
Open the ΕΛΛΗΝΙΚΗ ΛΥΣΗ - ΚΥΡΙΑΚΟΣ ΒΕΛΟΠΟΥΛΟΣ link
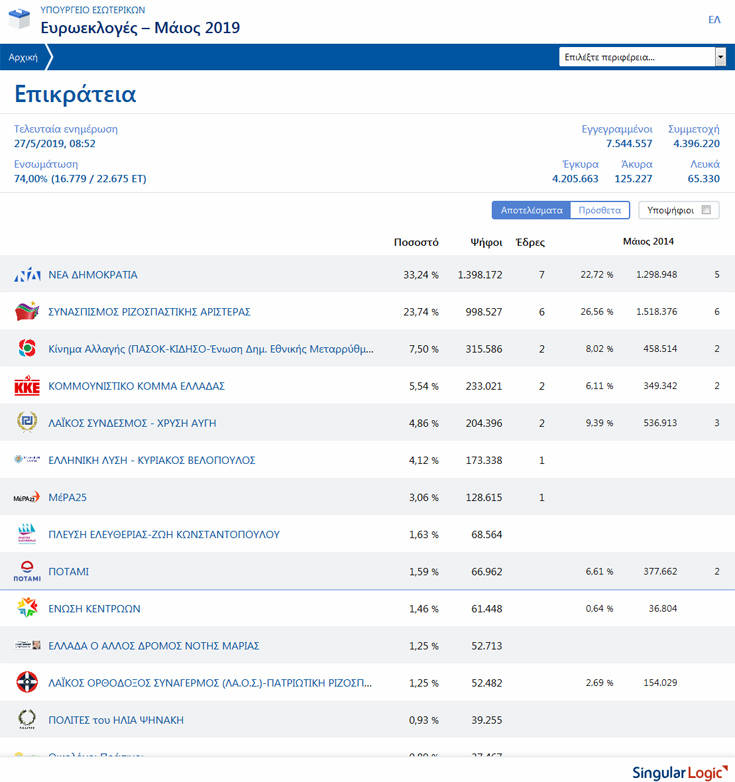click(x=152, y=460)
